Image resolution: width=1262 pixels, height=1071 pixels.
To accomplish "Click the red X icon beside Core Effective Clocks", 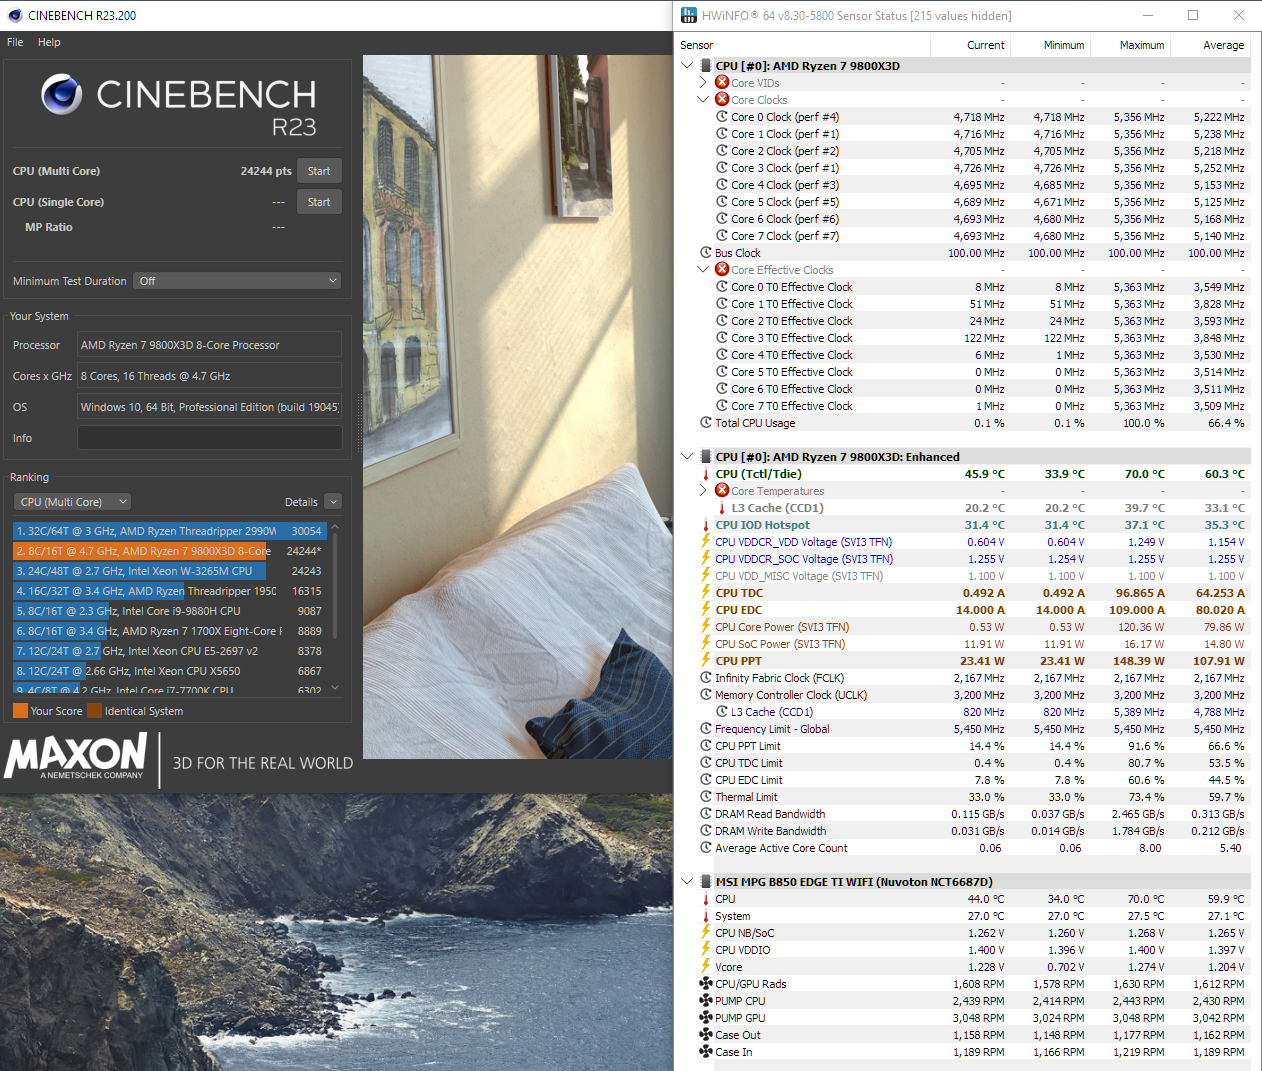I will click(x=722, y=270).
